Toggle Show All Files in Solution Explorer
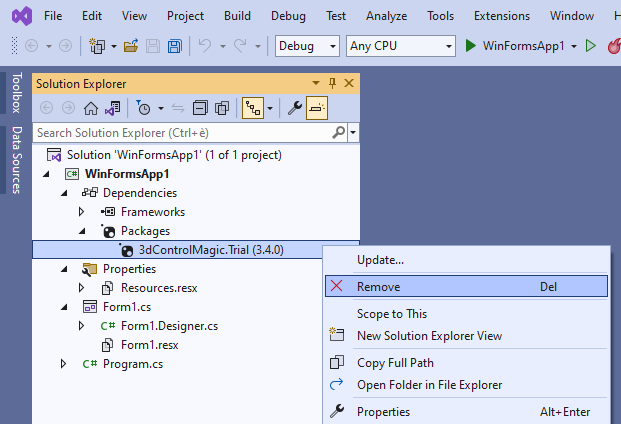The image size is (621, 424). (220, 108)
